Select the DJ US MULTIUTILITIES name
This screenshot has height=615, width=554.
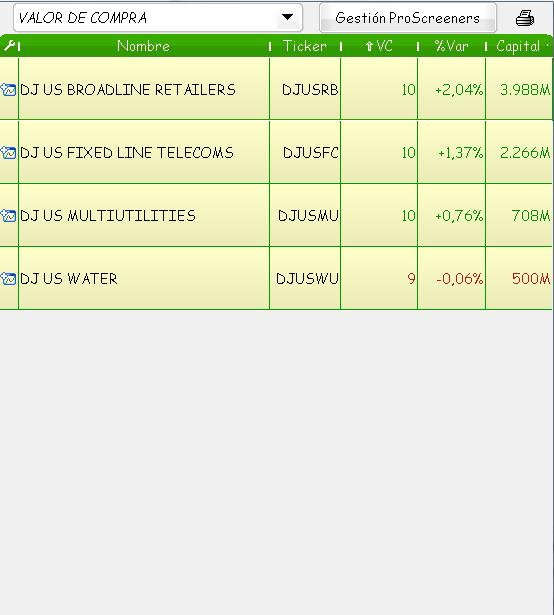[108, 216]
